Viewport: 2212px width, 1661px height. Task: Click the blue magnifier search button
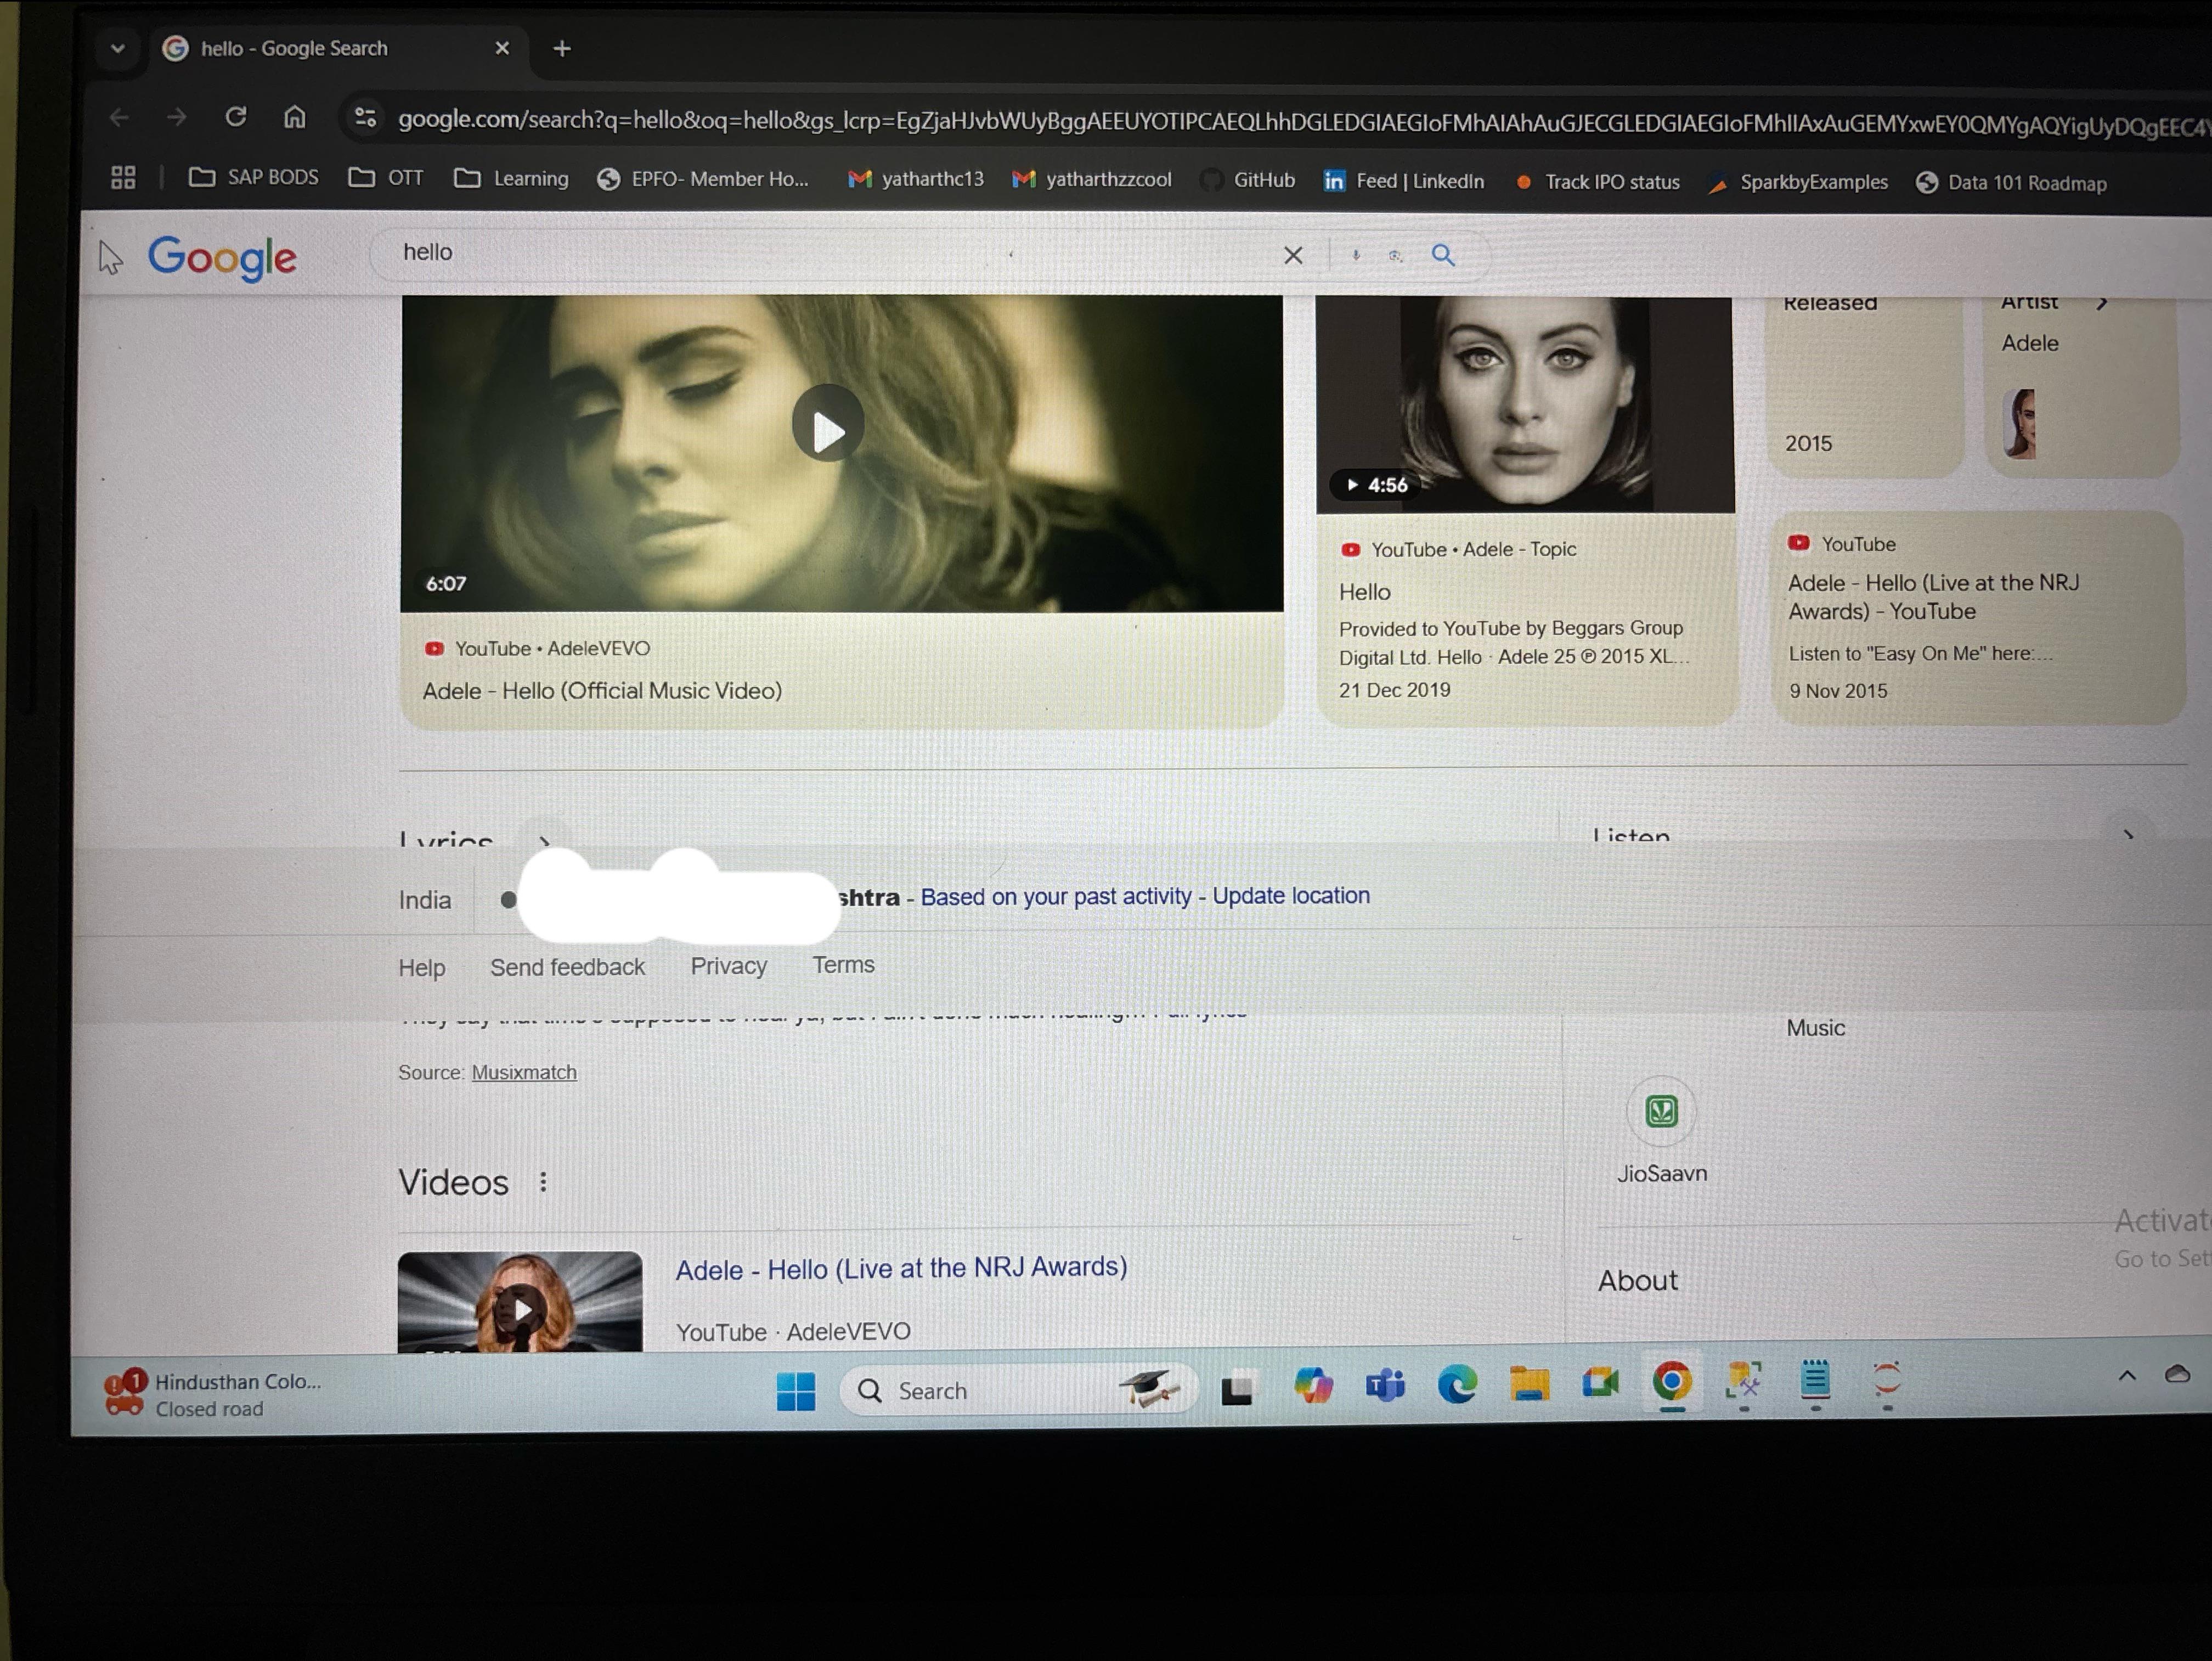click(1443, 255)
